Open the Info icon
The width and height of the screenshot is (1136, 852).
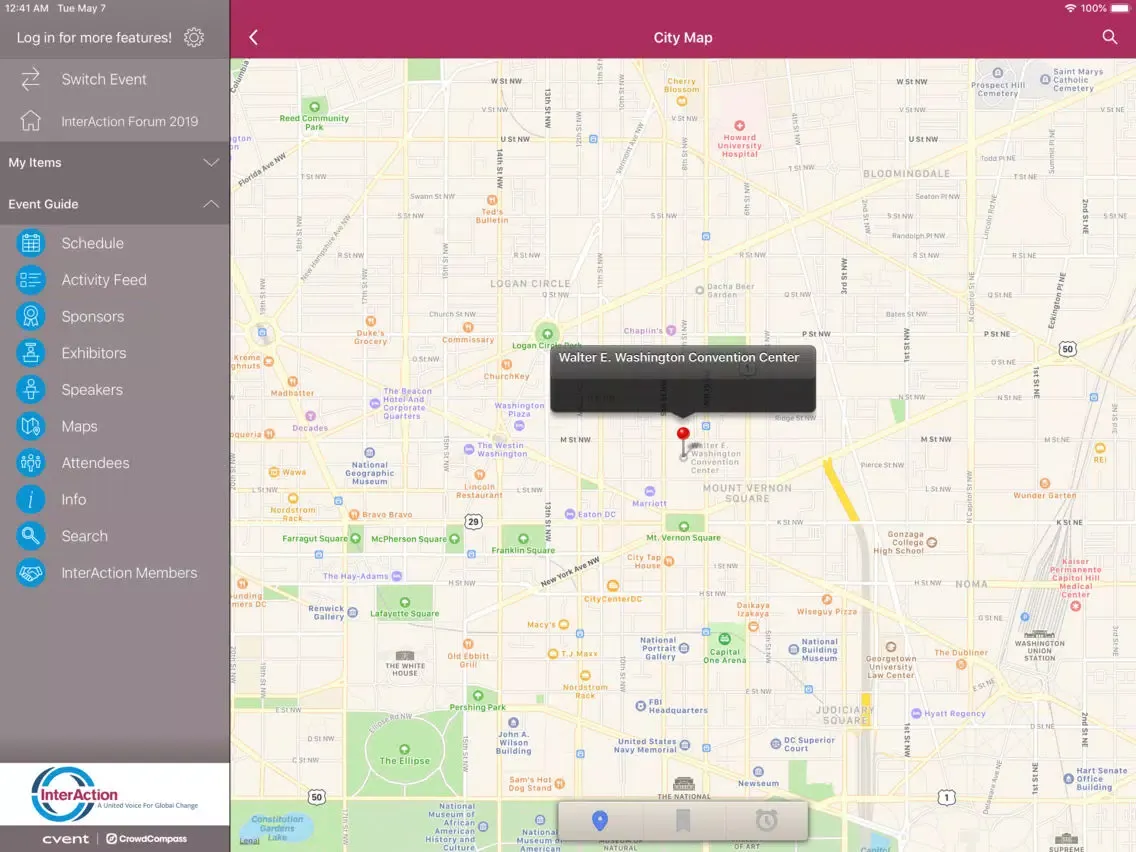pos(30,499)
